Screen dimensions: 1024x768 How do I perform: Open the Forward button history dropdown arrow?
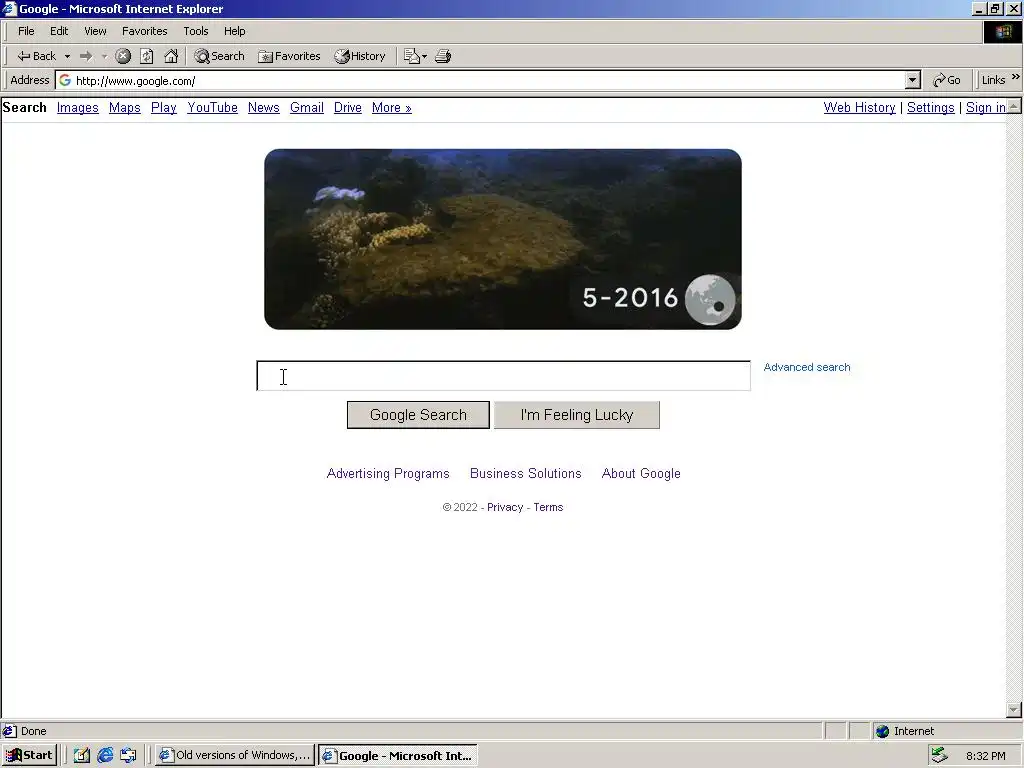click(104, 57)
